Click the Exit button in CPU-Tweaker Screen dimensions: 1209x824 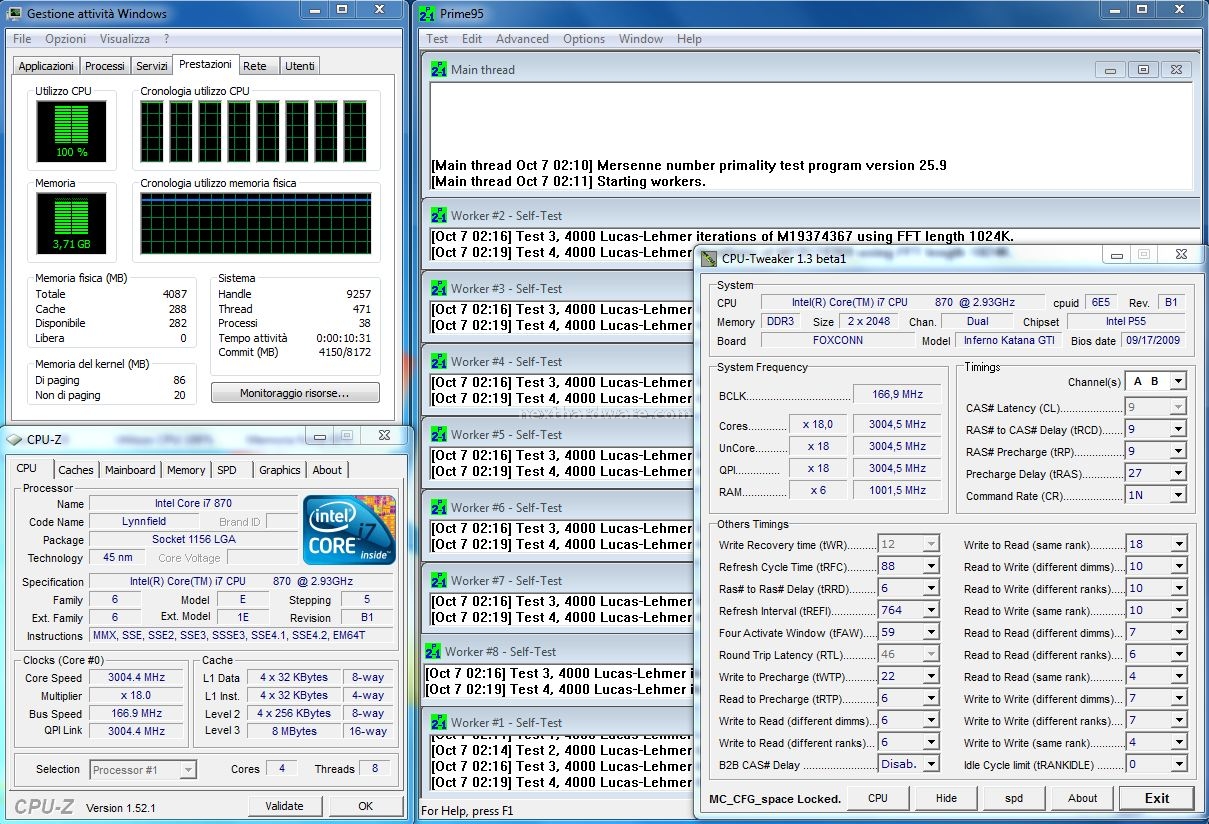point(1157,798)
